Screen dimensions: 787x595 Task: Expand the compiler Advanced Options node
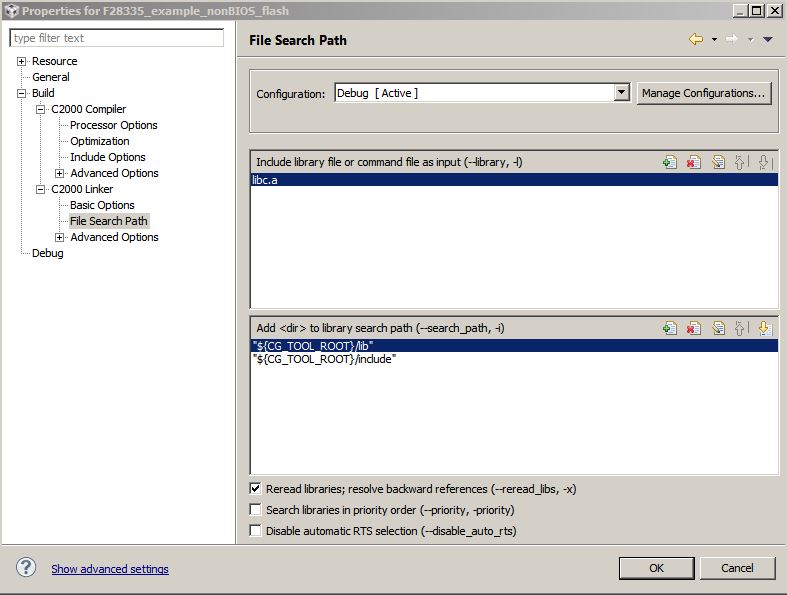[59, 173]
